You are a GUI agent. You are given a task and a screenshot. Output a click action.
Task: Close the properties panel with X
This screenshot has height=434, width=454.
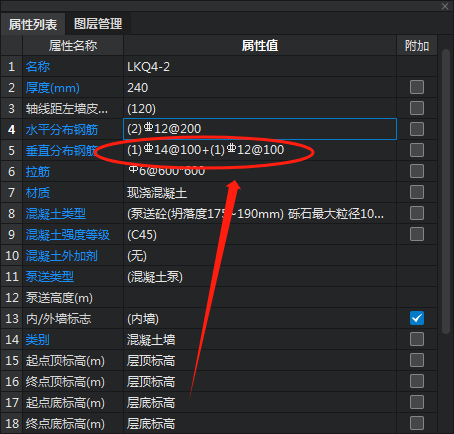tap(445, 6)
